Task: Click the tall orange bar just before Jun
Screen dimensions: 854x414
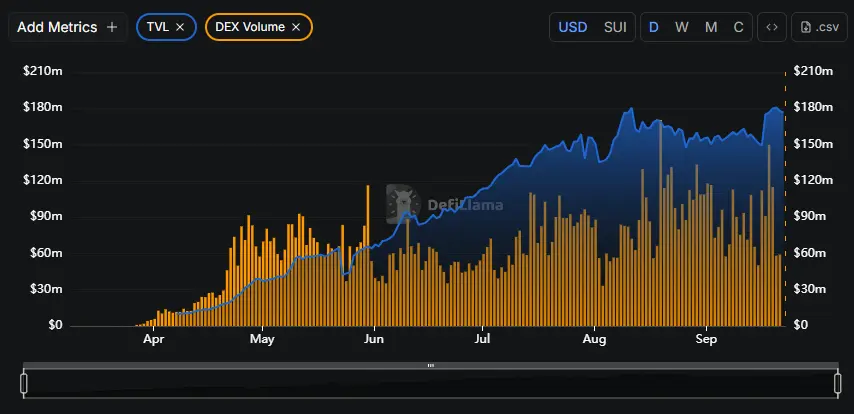Action: point(368,256)
